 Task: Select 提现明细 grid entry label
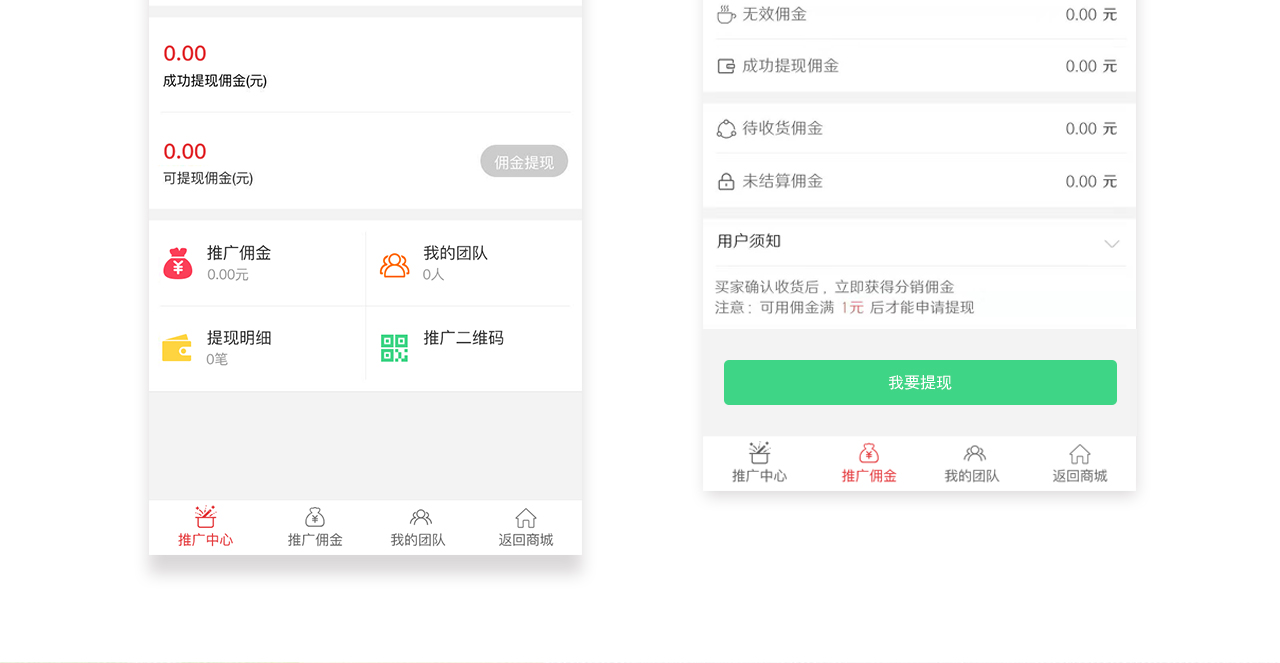click(239, 338)
